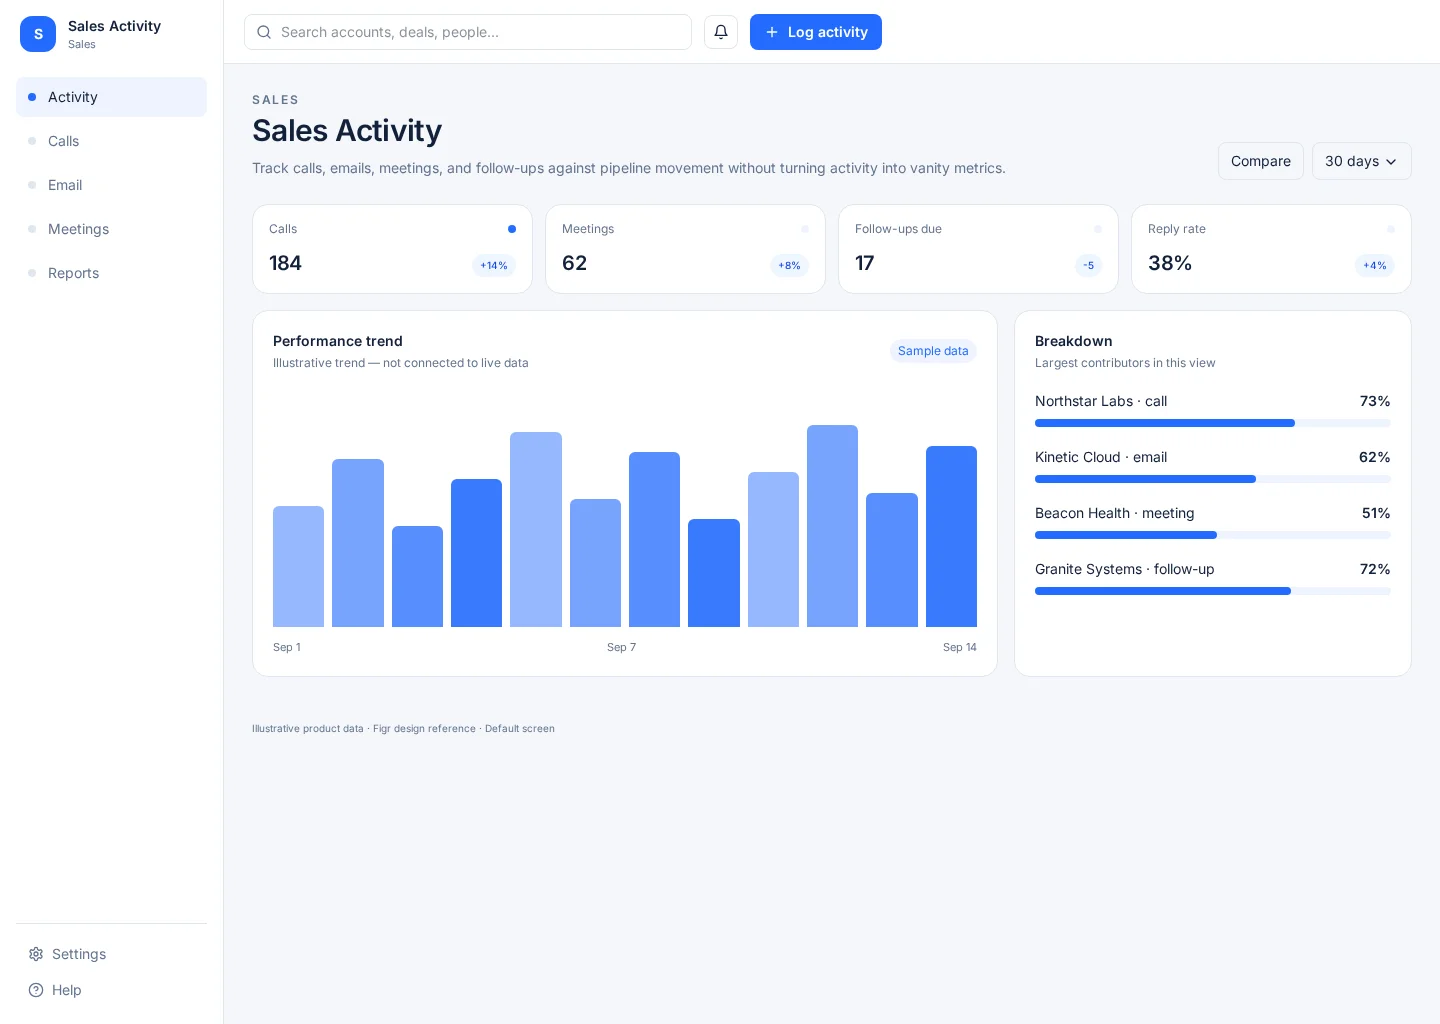Open Reports in the sidebar
Screen dimensions: 1440x1024
pyautogui.click(x=111, y=273)
